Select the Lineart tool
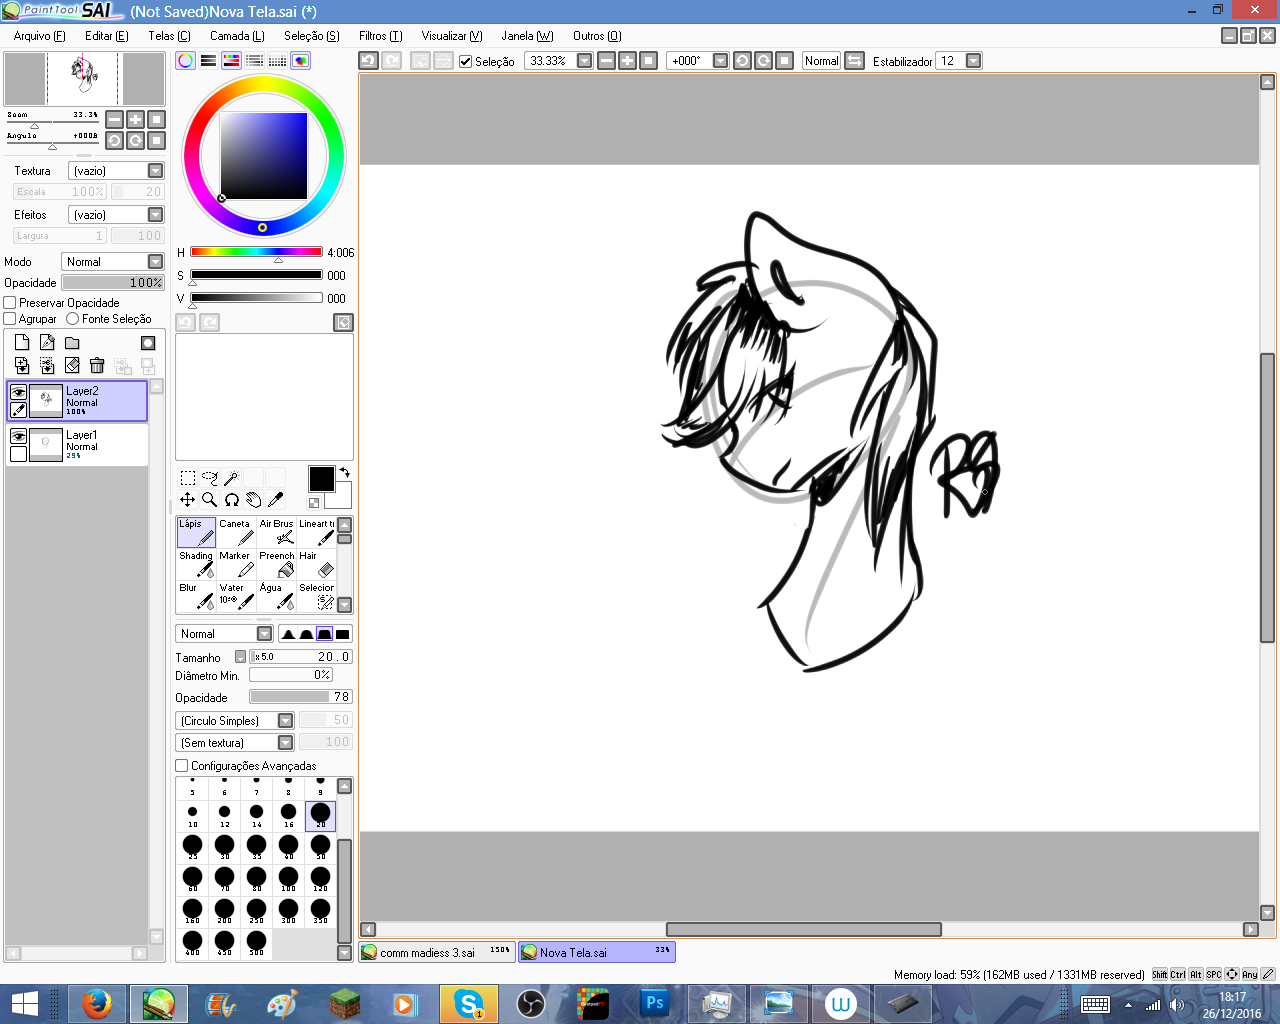The height and width of the screenshot is (1024, 1280). (x=316, y=532)
